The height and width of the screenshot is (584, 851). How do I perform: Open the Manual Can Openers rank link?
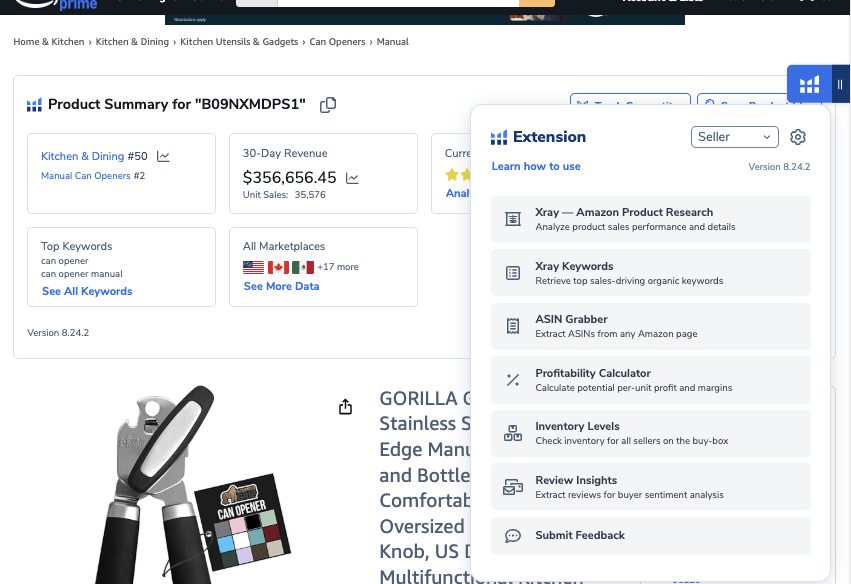[x=86, y=176]
